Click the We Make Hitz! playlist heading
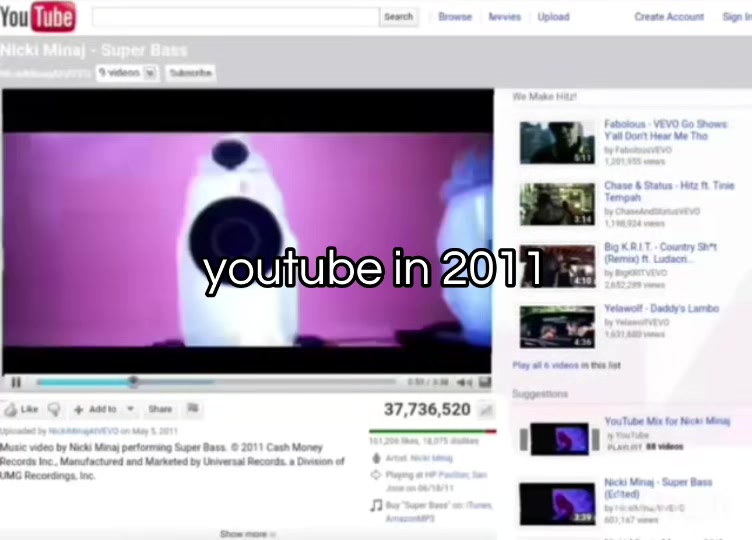The image size is (752, 540). click(x=544, y=96)
